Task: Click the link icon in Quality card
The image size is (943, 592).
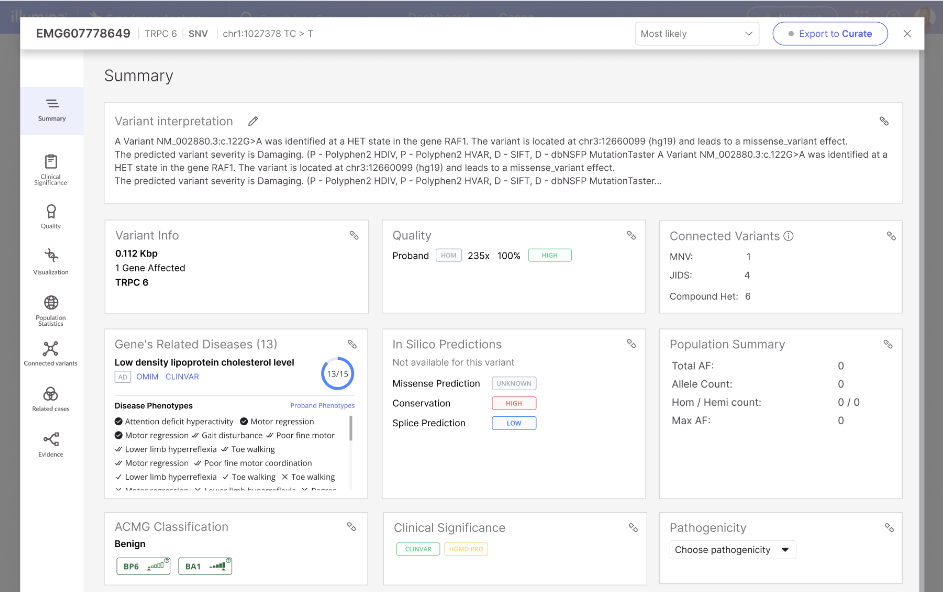Action: pos(631,236)
